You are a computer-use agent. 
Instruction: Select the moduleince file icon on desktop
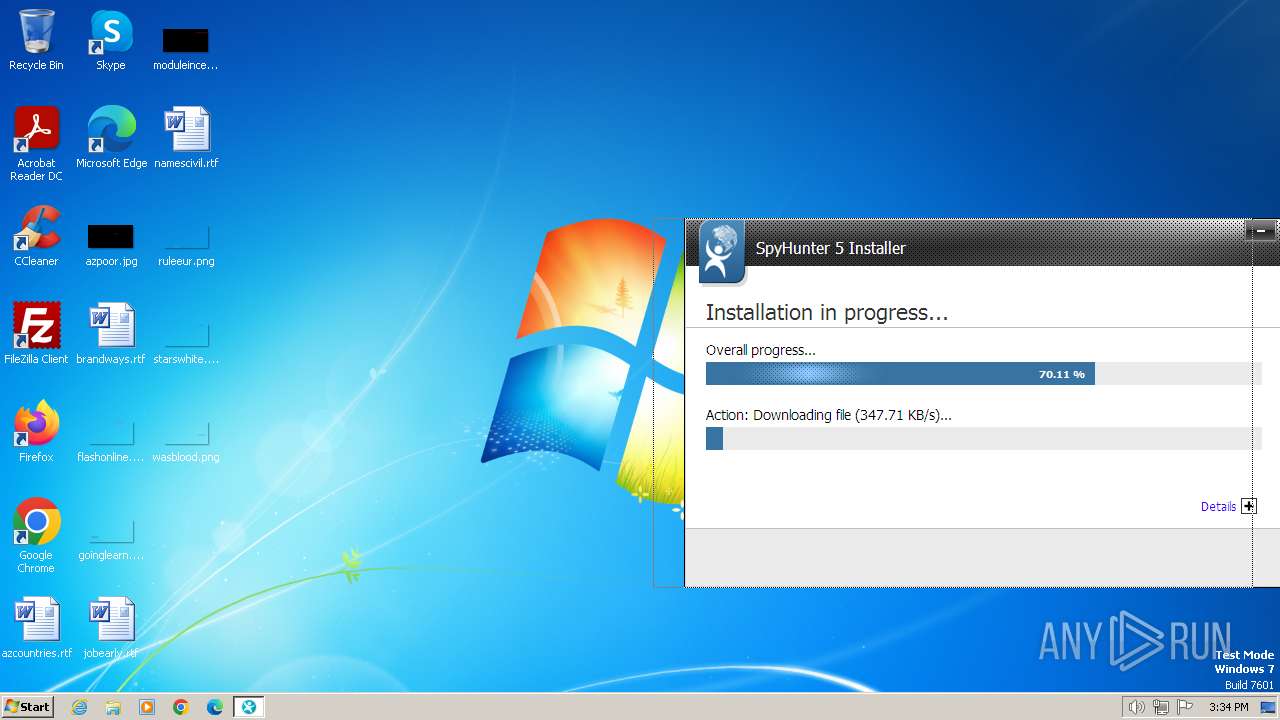click(x=186, y=48)
